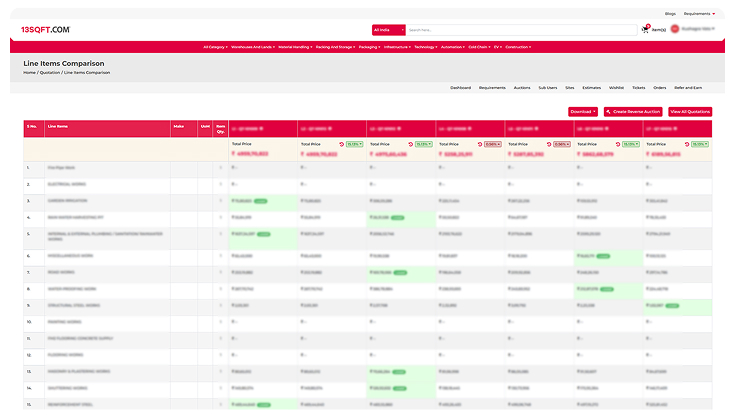The height and width of the screenshot is (415, 740).
Task: Expand the Automation menu
Action: click(x=453, y=47)
